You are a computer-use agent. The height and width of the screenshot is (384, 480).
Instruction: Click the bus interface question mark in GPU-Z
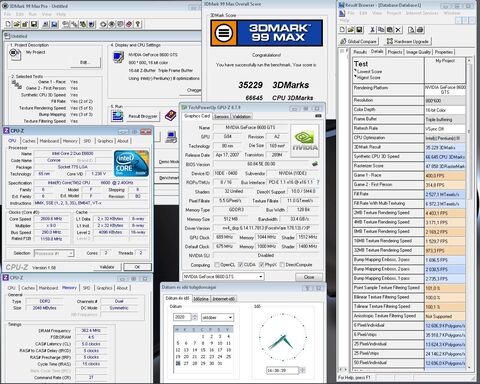pyautogui.click(x=318, y=182)
